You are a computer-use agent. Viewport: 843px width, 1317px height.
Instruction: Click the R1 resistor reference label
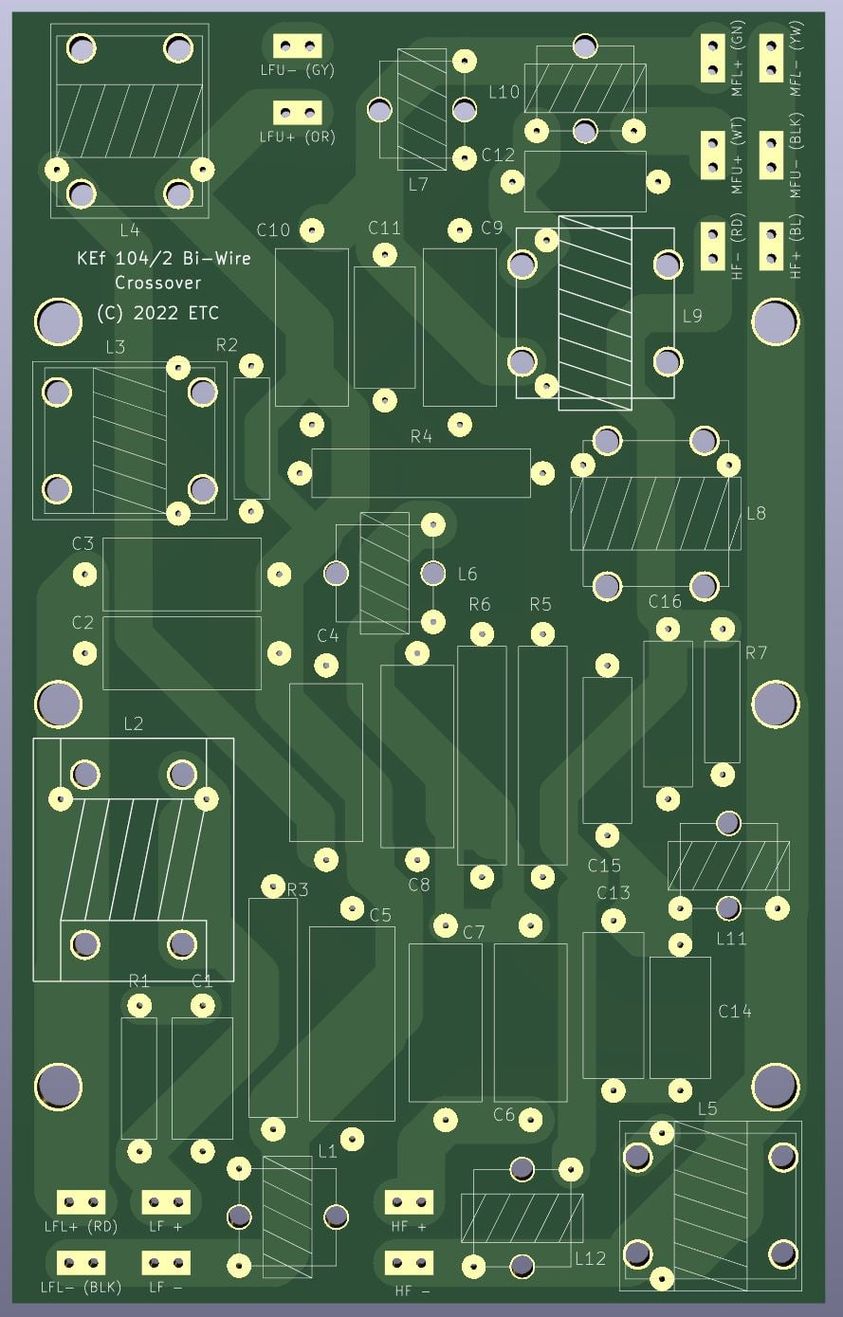139,981
